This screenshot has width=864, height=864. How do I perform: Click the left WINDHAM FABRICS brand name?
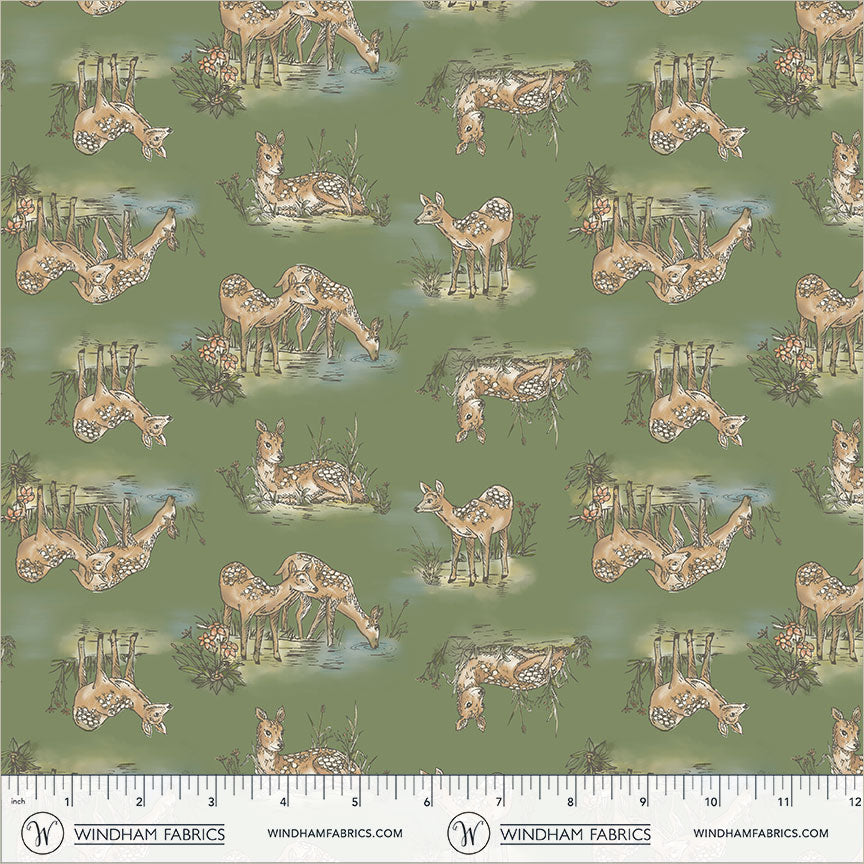tap(150, 833)
